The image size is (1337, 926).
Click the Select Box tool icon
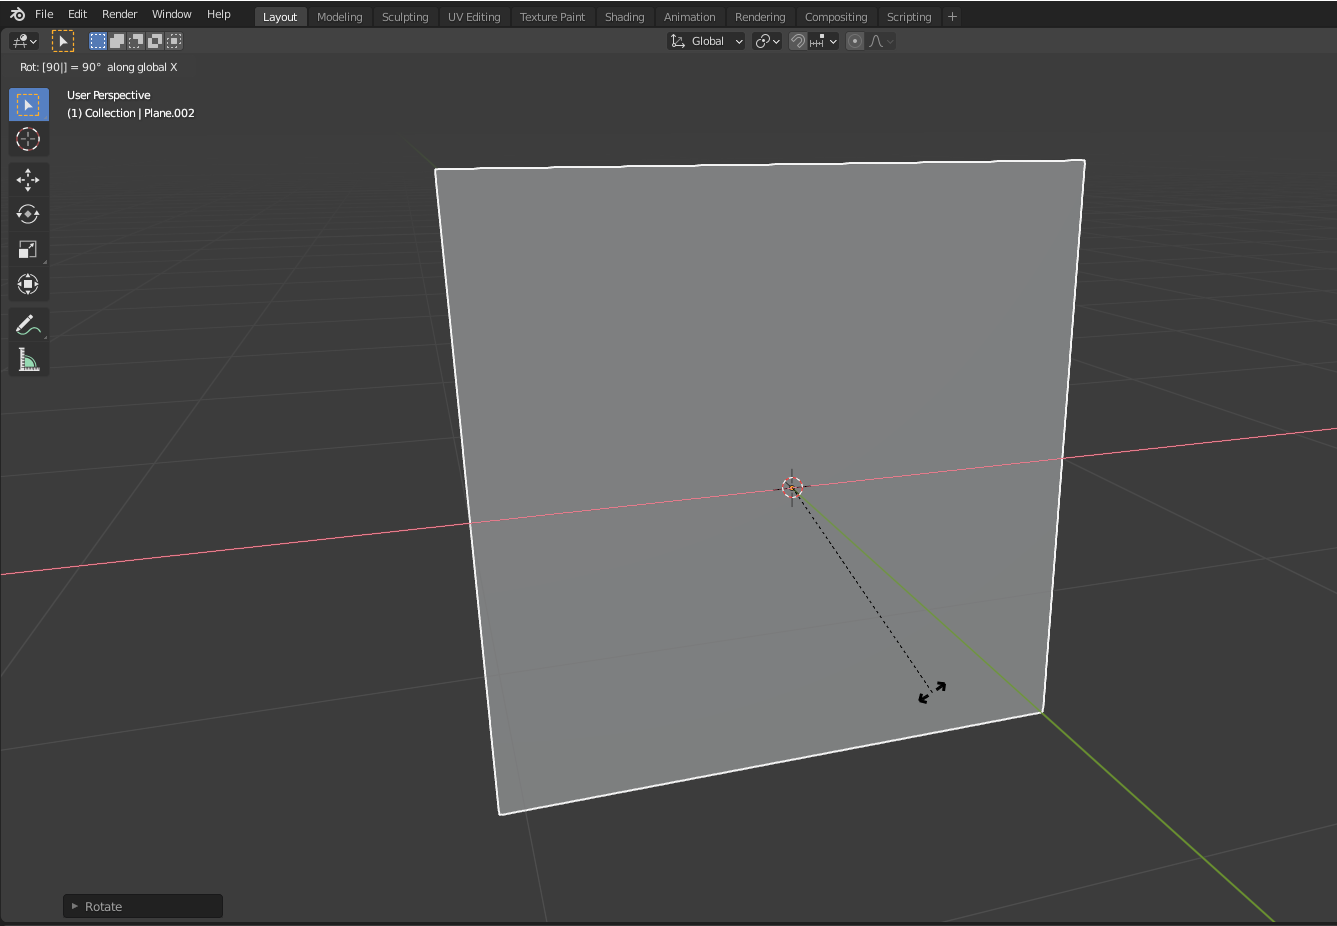click(x=28, y=105)
